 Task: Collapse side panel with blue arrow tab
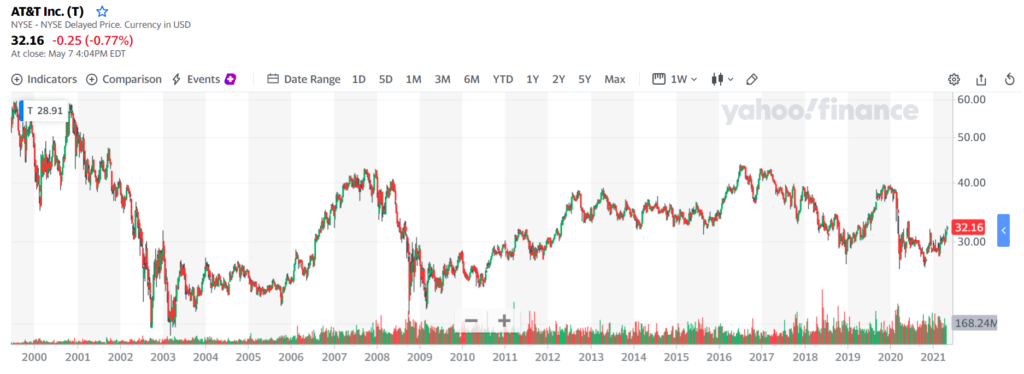click(1004, 230)
